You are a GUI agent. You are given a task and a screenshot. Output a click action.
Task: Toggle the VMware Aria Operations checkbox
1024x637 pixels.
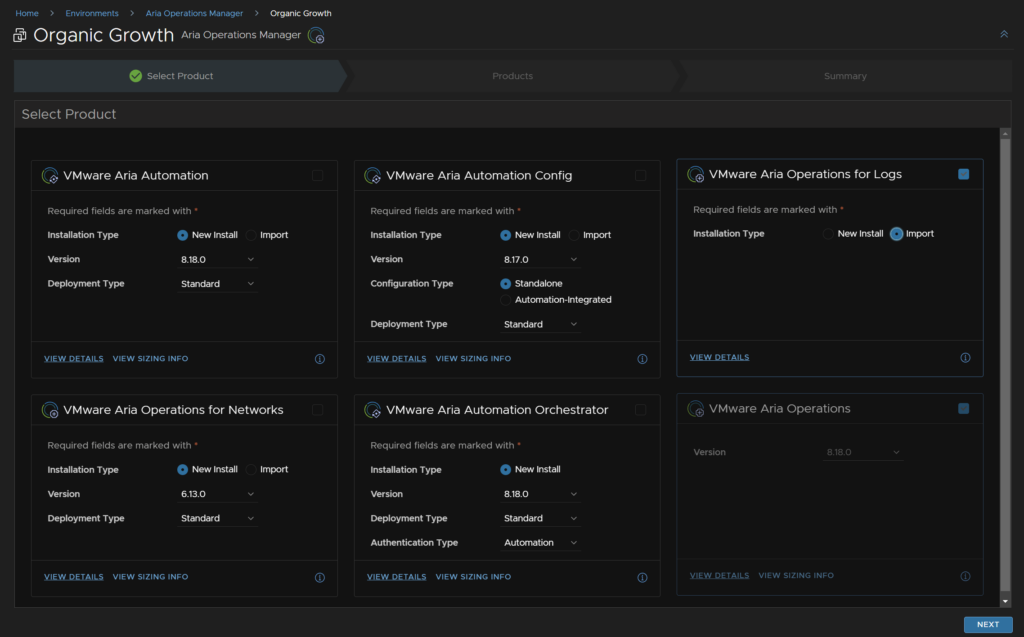(963, 408)
